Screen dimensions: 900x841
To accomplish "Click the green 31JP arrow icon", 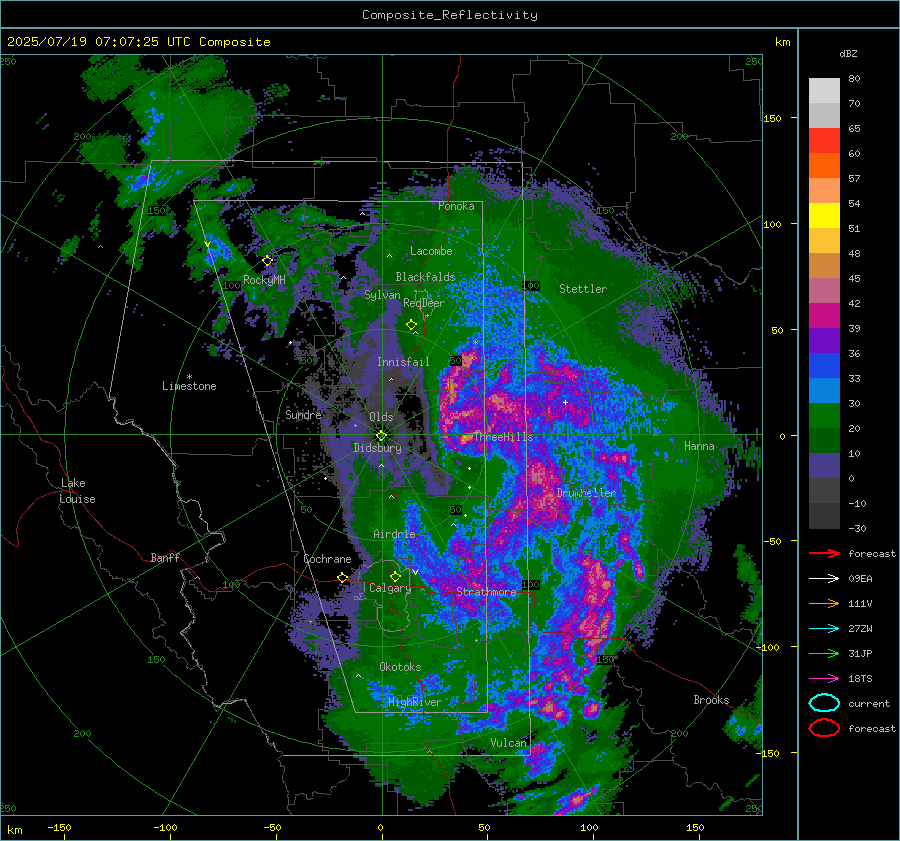I will click(824, 653).
